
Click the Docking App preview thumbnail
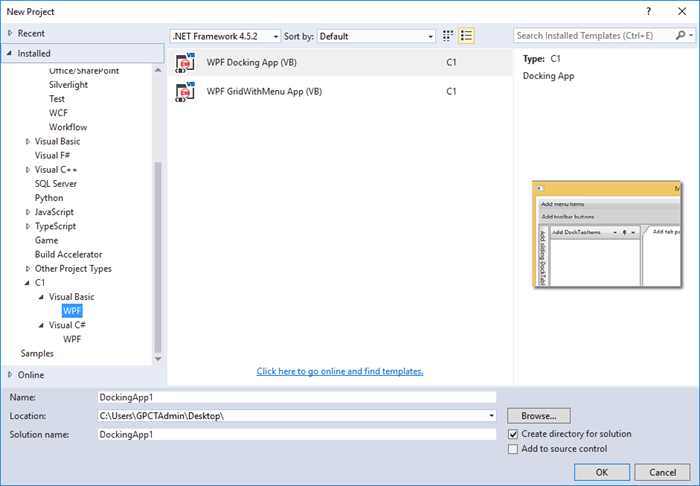pos(607,234)
